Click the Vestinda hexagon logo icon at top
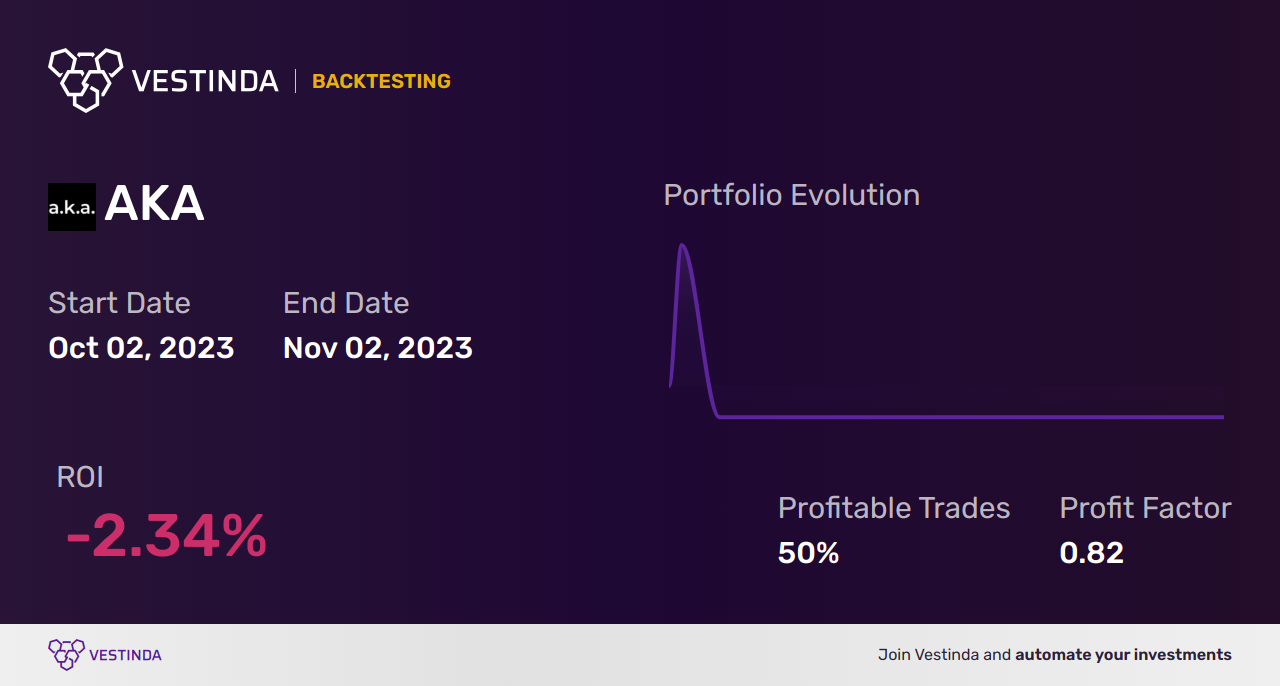Viewport: 1280px width, 686px height. [x=86, y=80]
